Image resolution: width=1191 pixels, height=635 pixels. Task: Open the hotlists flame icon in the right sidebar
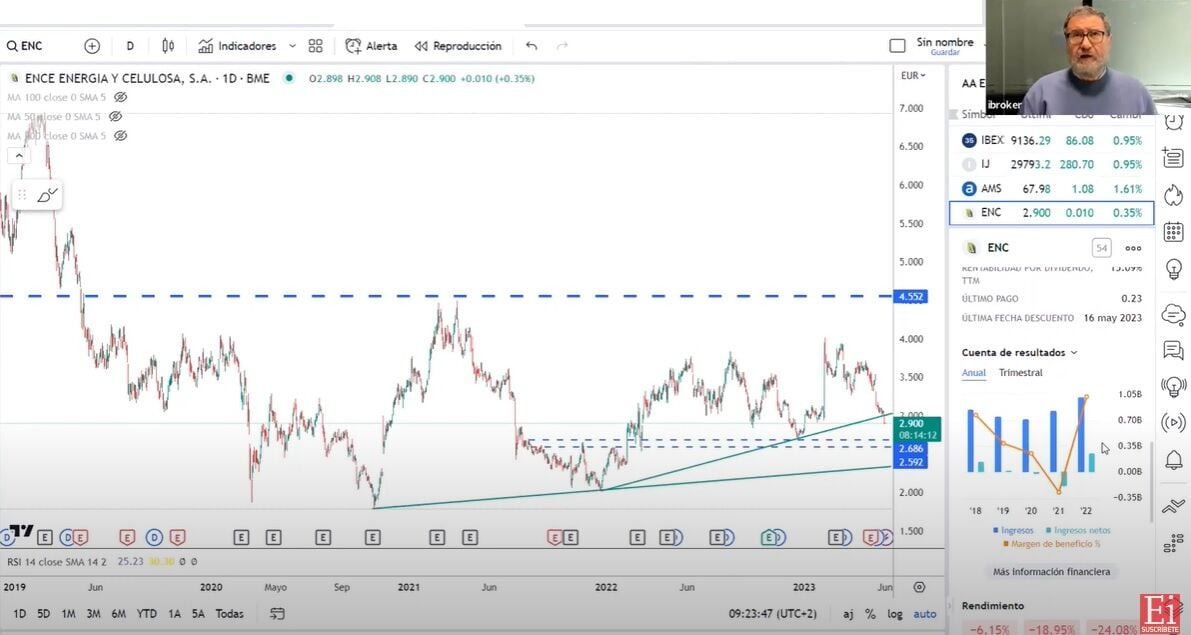click(x=1173, y=194)
